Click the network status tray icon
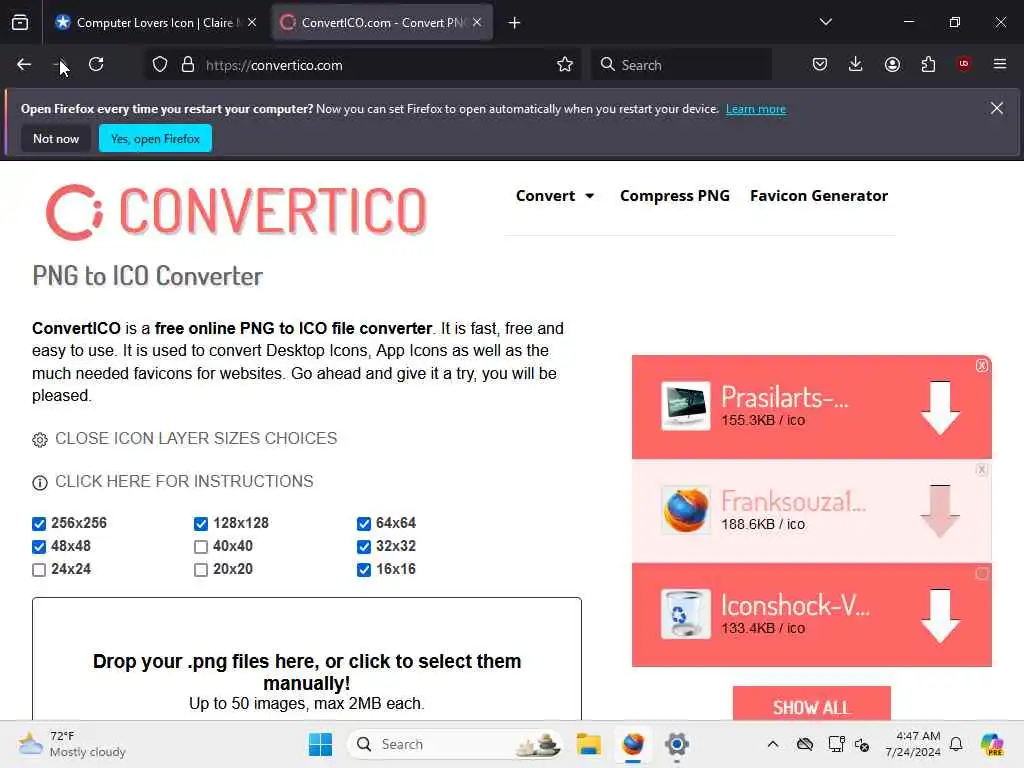This screenshot has height=768, width=1024. 837,744
